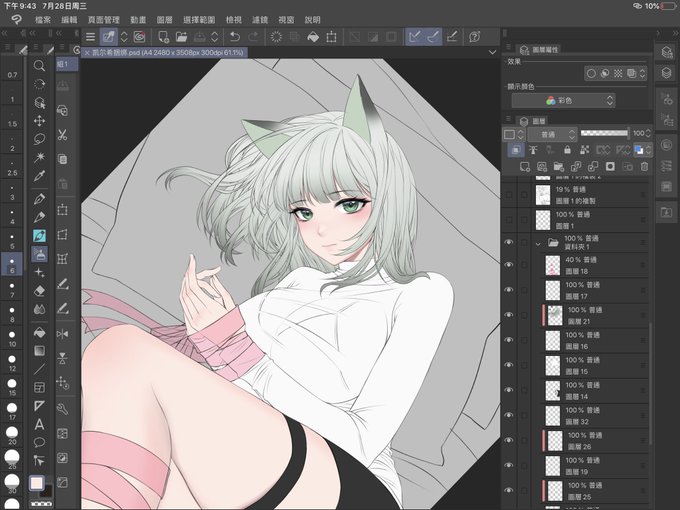Open arrows beside edit-mode command icon

pyautogui.click(x=124, y=37)
